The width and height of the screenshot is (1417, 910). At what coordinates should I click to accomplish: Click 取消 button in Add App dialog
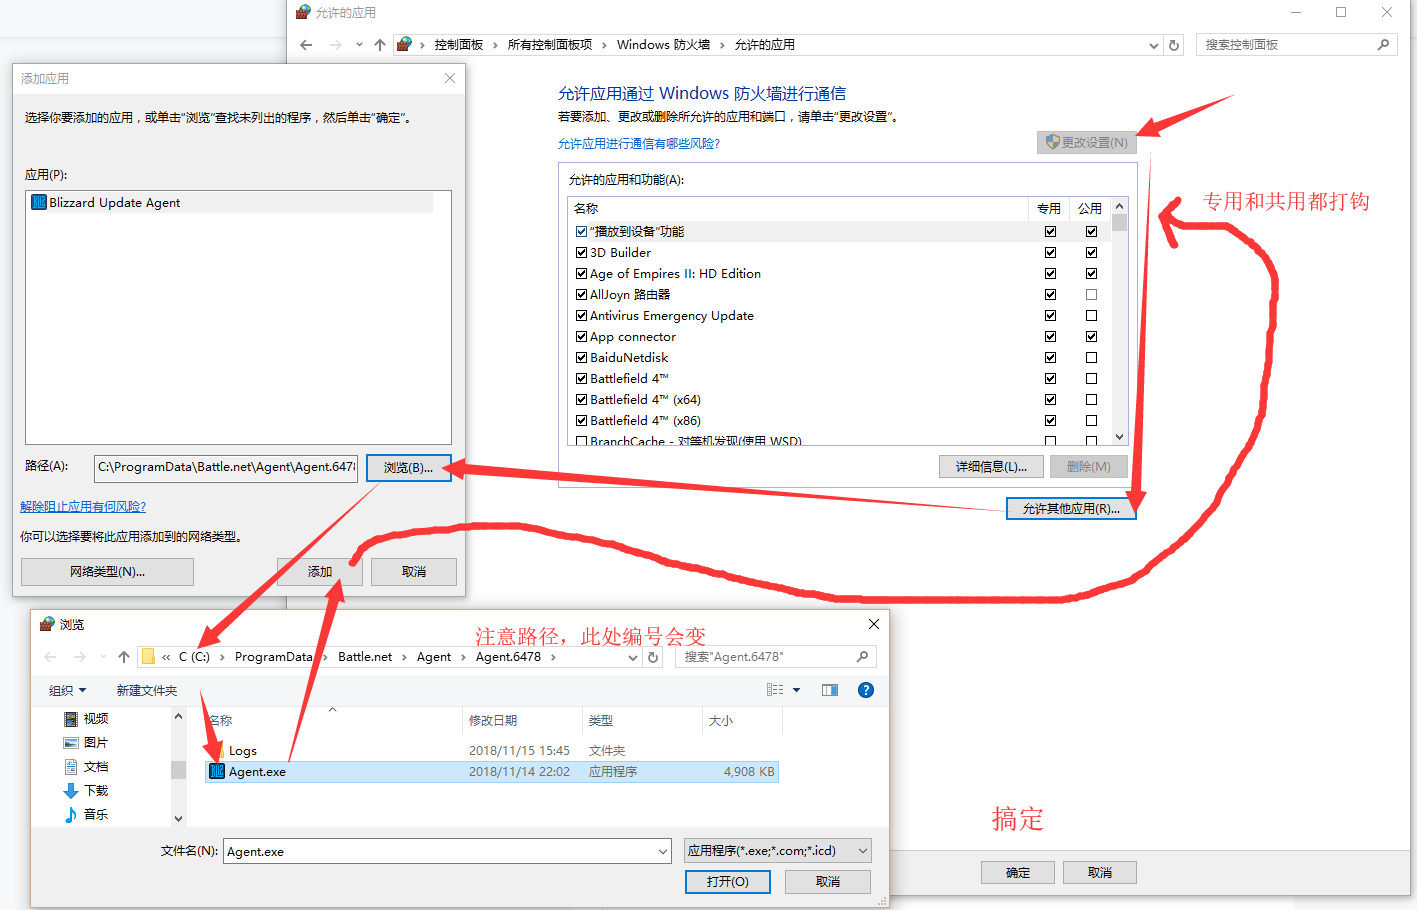[414, 572]
